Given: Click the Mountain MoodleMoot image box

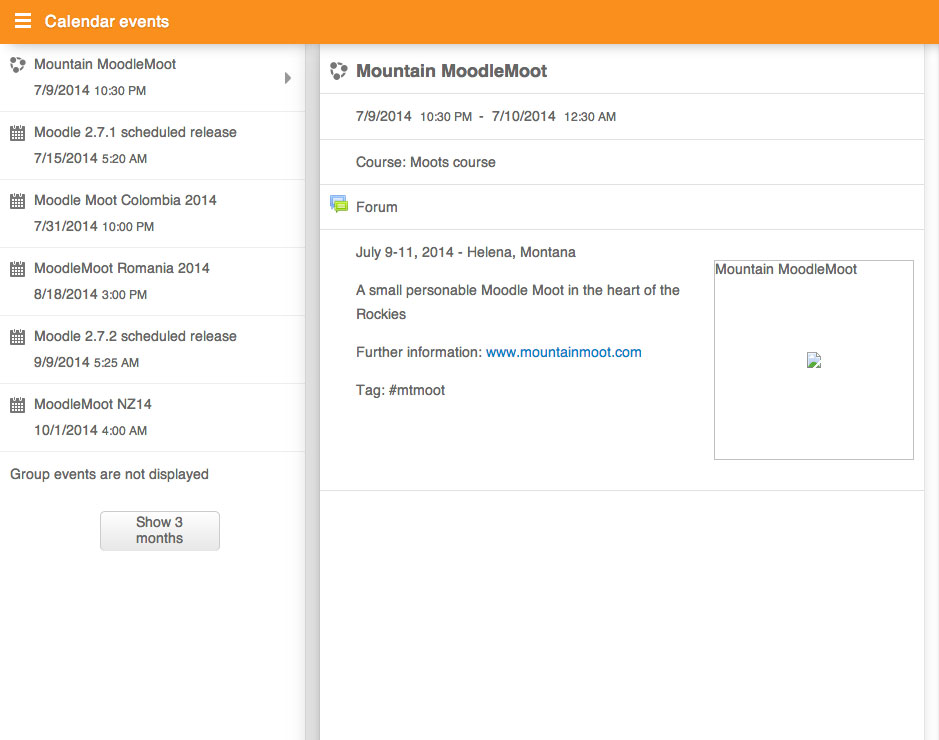Looking at the screenshot, I should coord(814,360).
